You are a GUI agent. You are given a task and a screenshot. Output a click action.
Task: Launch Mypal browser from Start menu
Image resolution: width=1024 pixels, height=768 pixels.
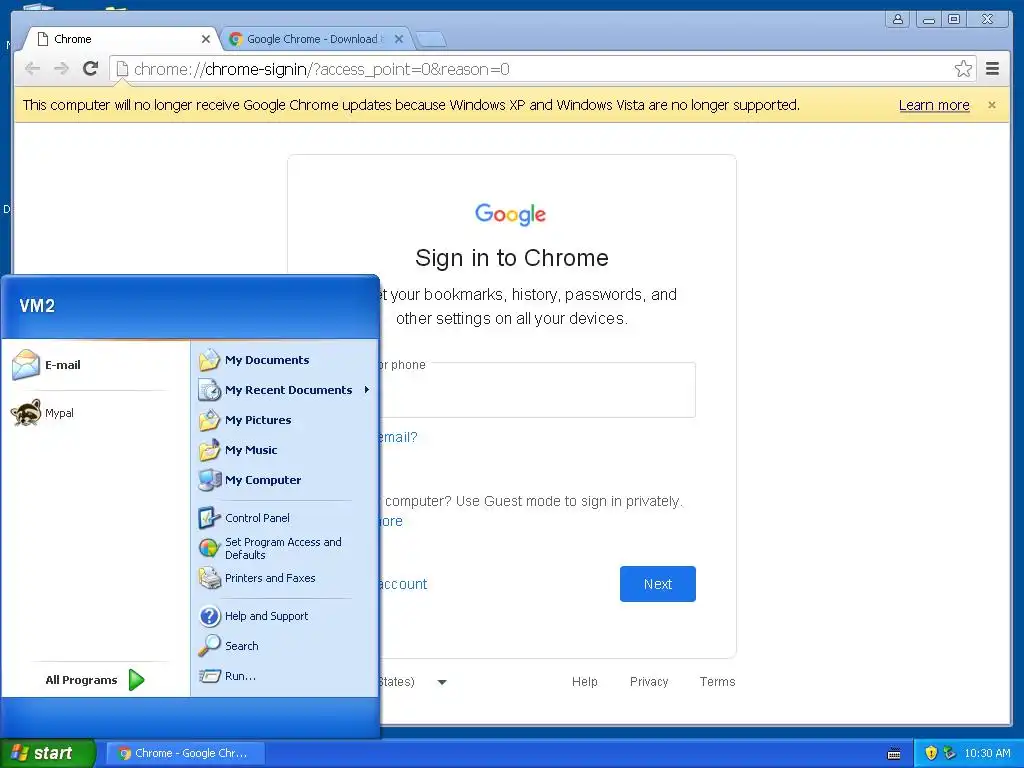click(x=93, y=413)
